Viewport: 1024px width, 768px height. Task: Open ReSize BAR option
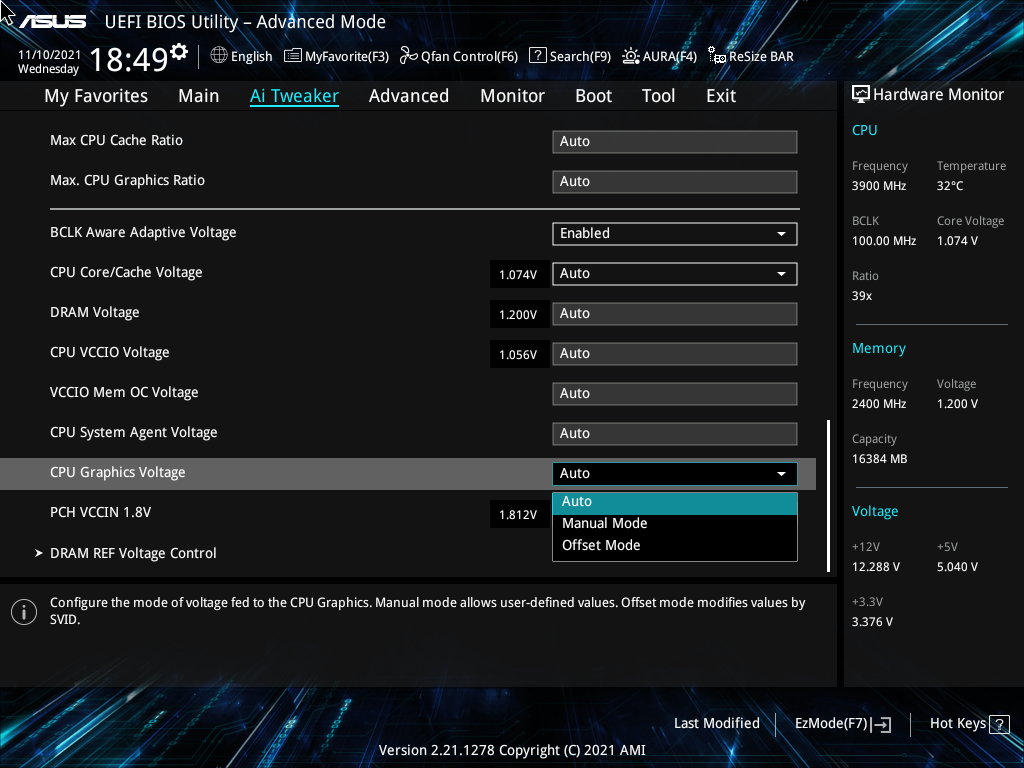(751, 56)
